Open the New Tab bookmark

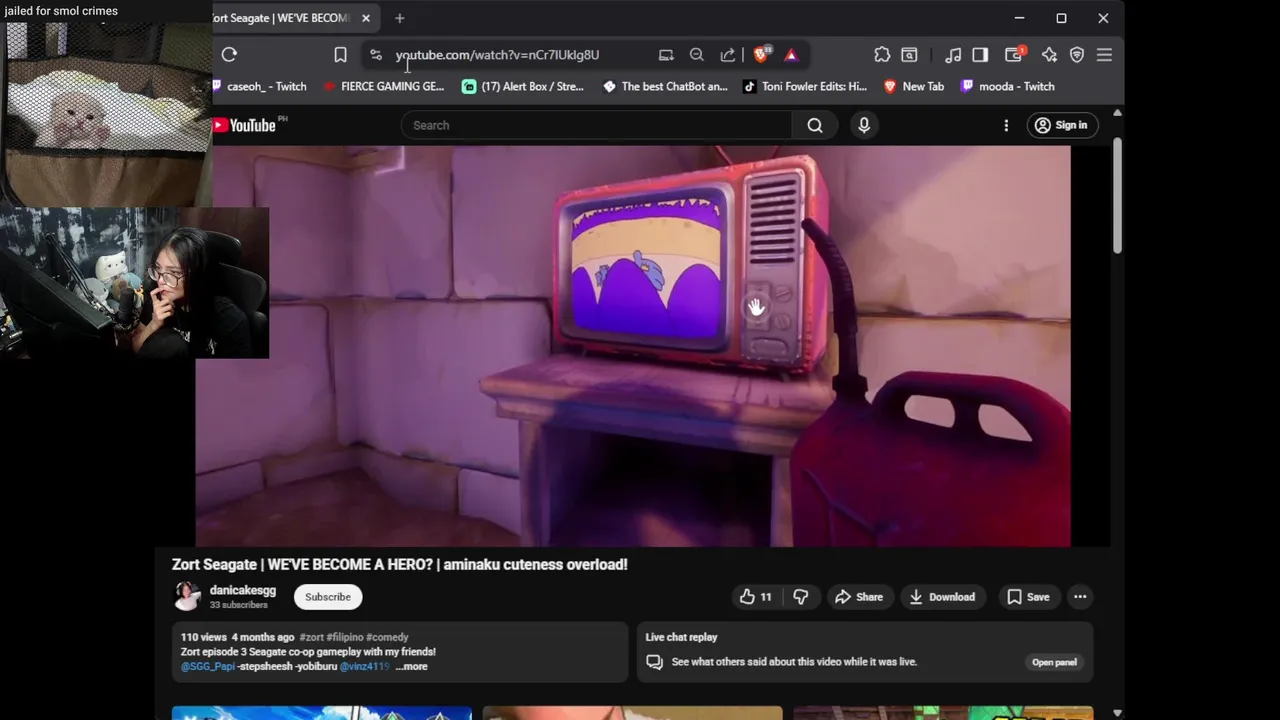point(914,86)
